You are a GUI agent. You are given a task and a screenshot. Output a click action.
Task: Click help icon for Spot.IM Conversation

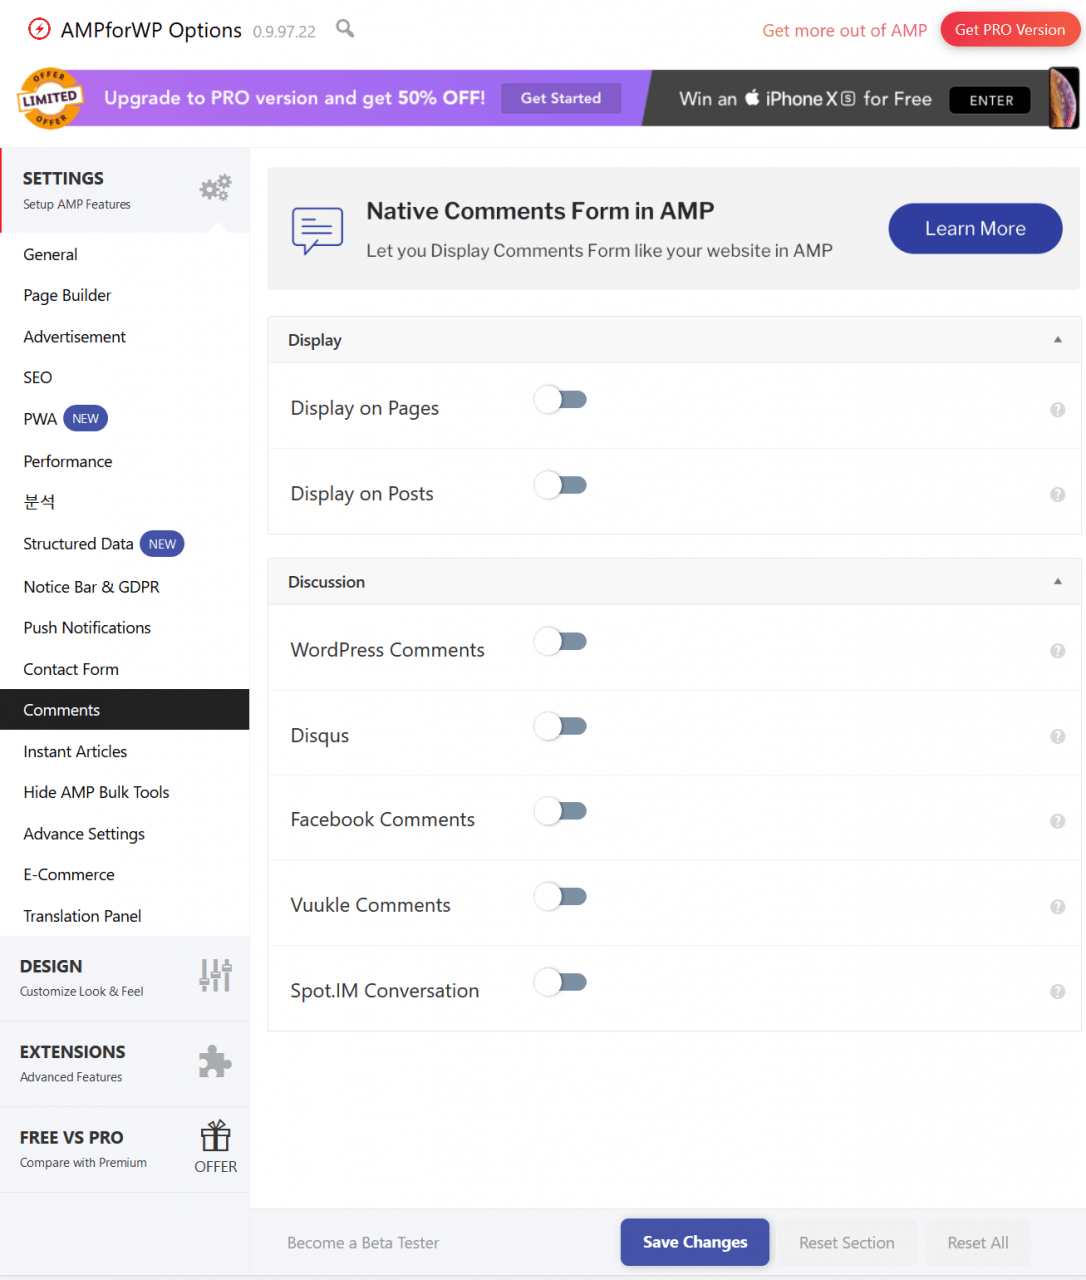coord(1057,992)
